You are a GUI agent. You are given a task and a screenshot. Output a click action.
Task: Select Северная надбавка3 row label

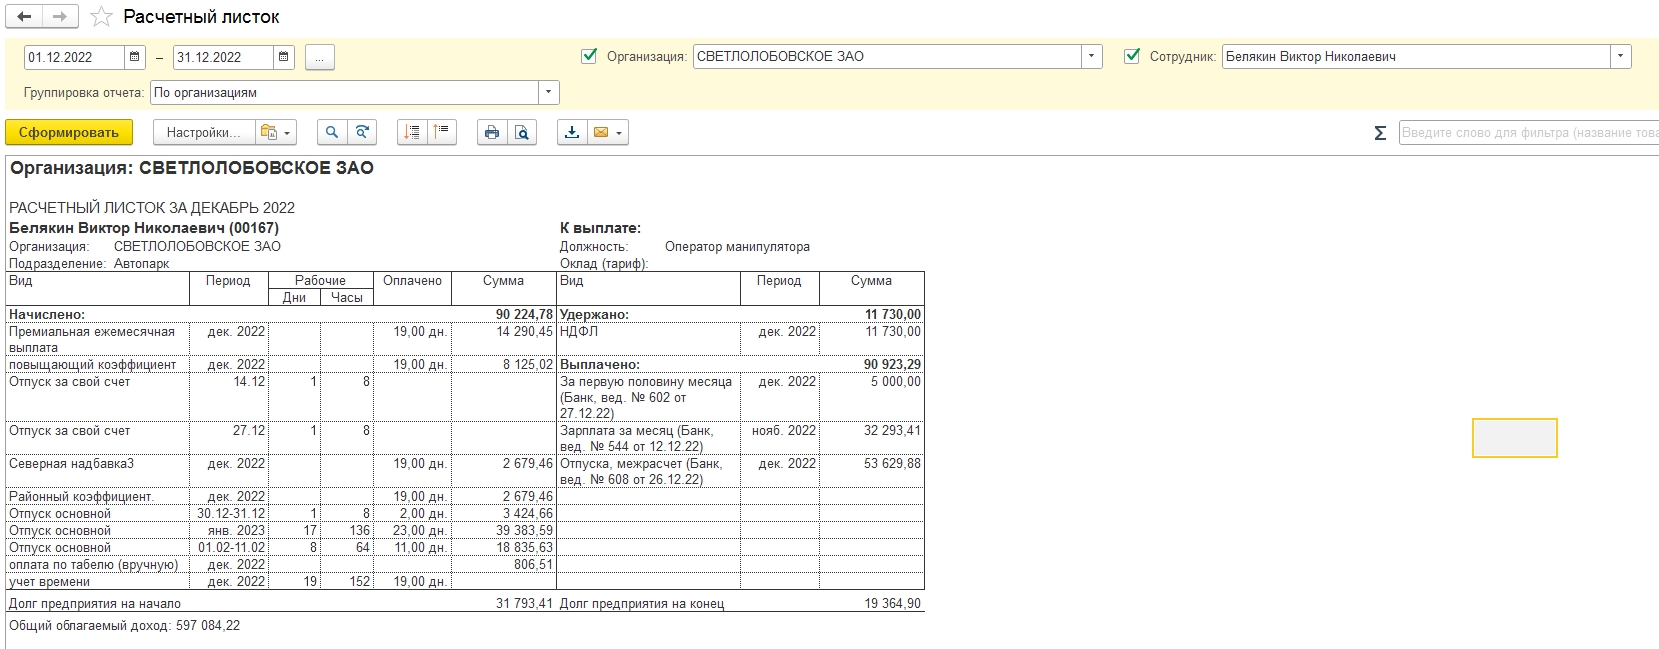tap(71, 464)
